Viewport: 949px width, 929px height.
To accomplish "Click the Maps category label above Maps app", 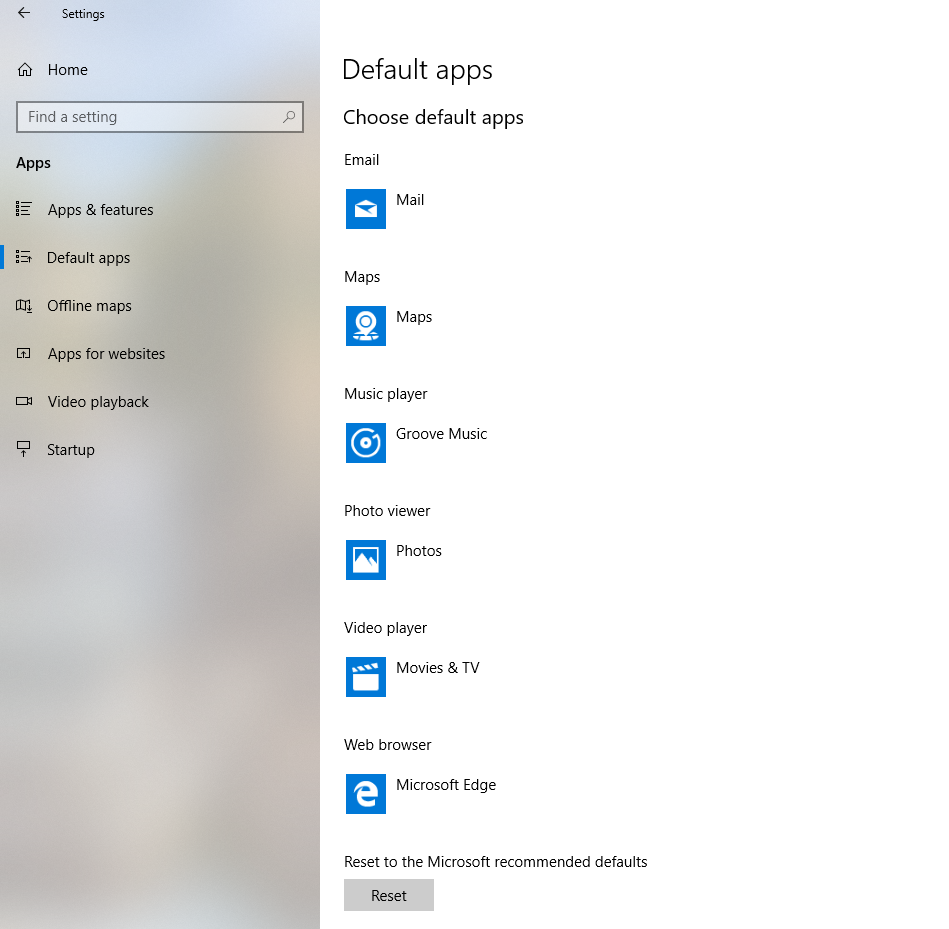I will [x=362, y=277].
